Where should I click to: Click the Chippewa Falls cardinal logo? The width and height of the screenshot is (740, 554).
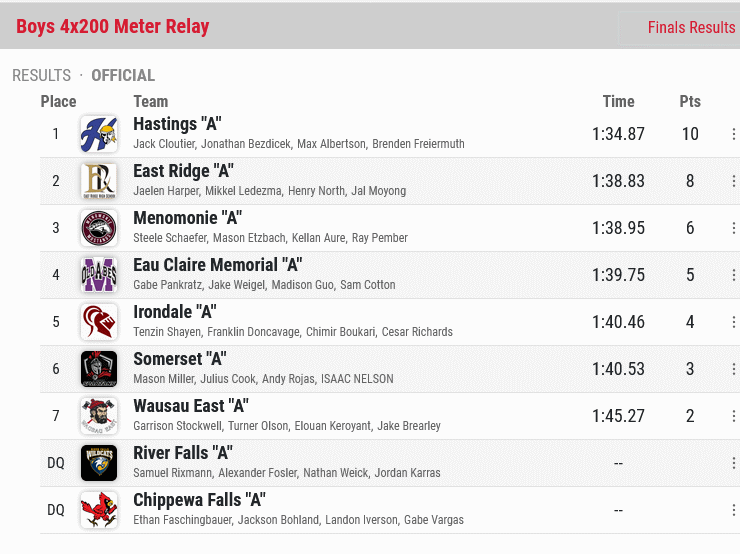point(99,510)
